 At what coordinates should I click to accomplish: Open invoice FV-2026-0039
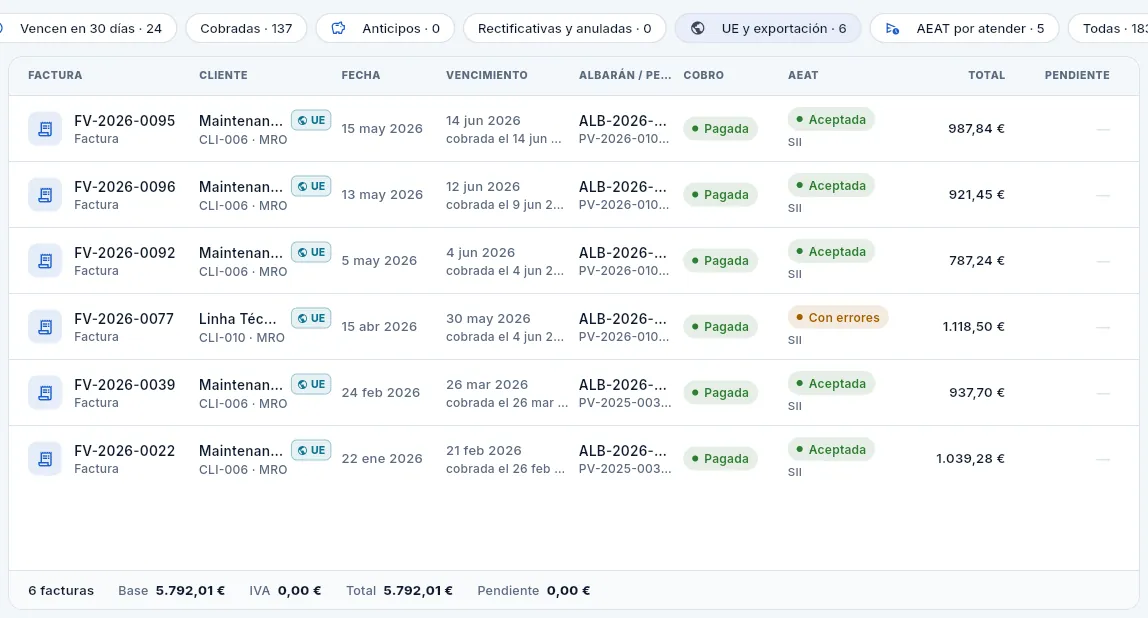pyautogui.click(x=124, y=384)
